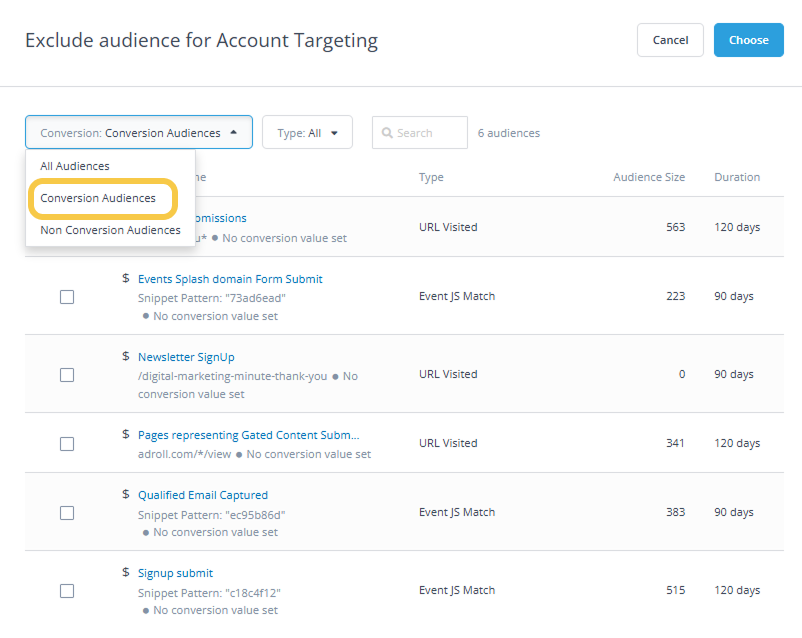Open the Pages representing Gated Content link
Screen dimensions: 802x638
pos(249,435)
